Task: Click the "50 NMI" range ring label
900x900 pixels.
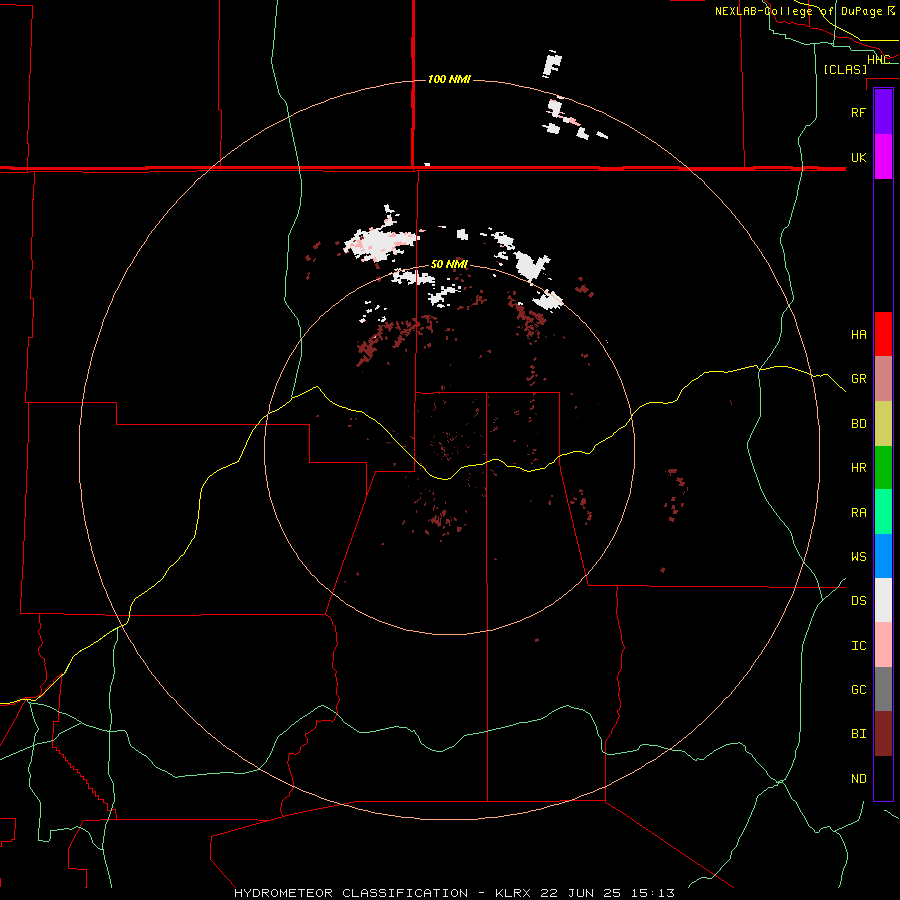Action: click(449, 264)
